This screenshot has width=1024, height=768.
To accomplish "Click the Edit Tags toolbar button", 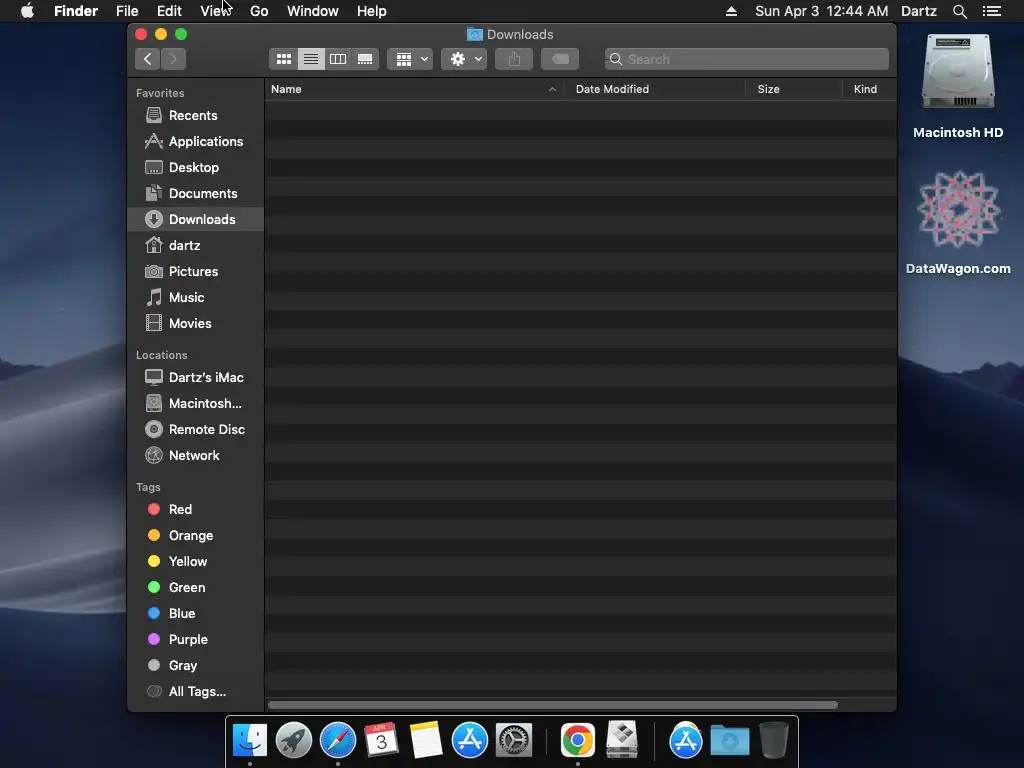I will pos(560,59).
